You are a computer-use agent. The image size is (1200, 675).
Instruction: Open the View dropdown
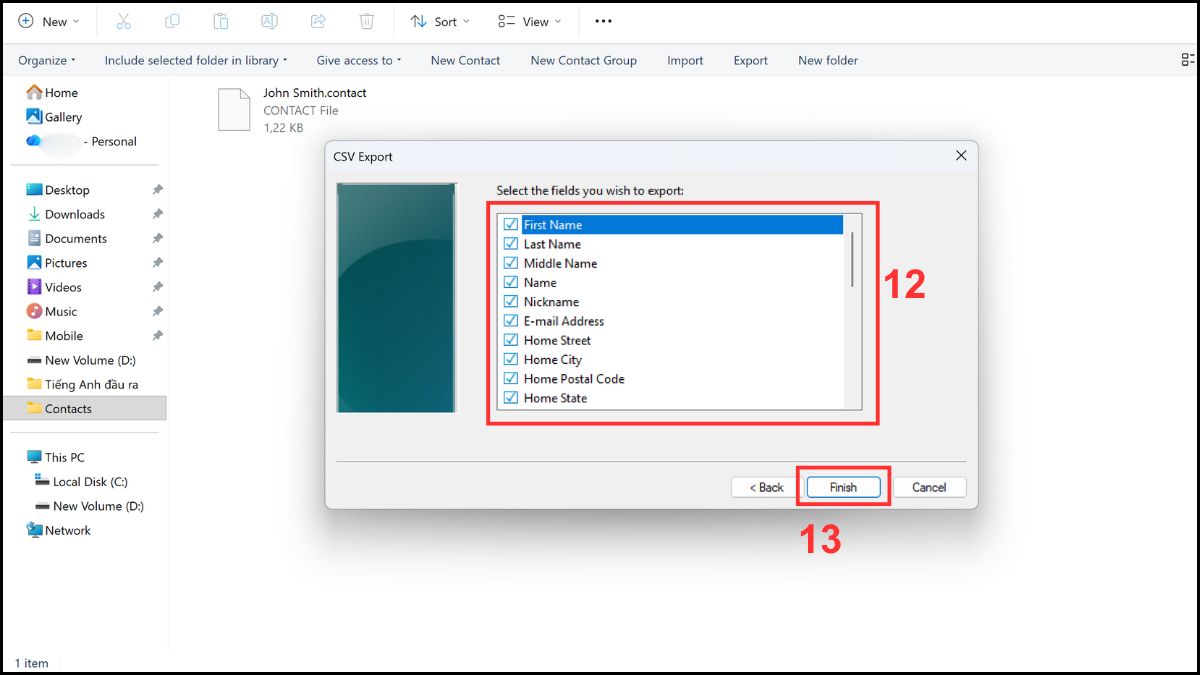(x=529, y=20)
